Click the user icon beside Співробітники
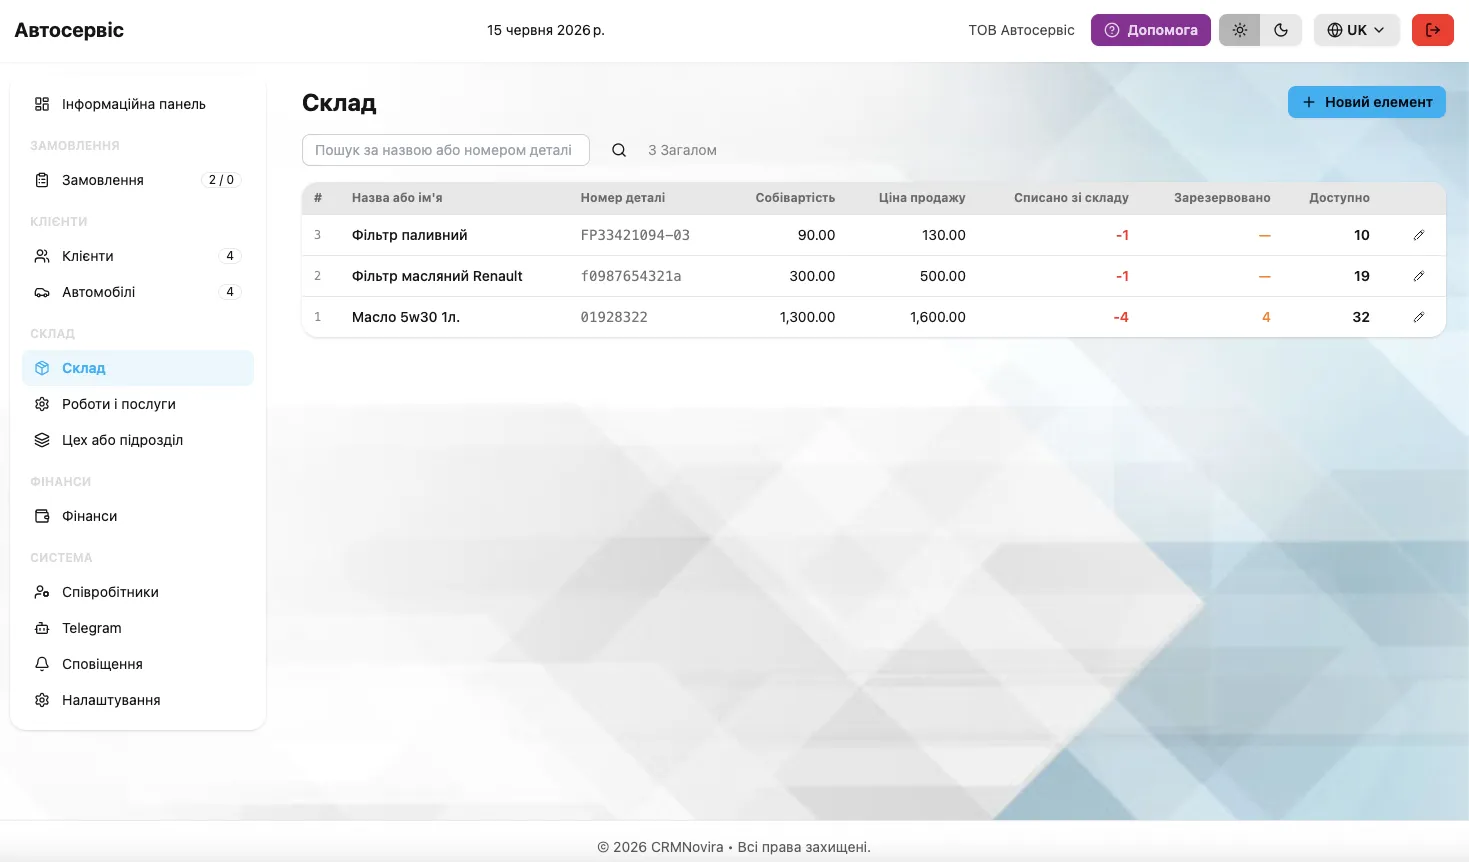 tap(42, 592)
